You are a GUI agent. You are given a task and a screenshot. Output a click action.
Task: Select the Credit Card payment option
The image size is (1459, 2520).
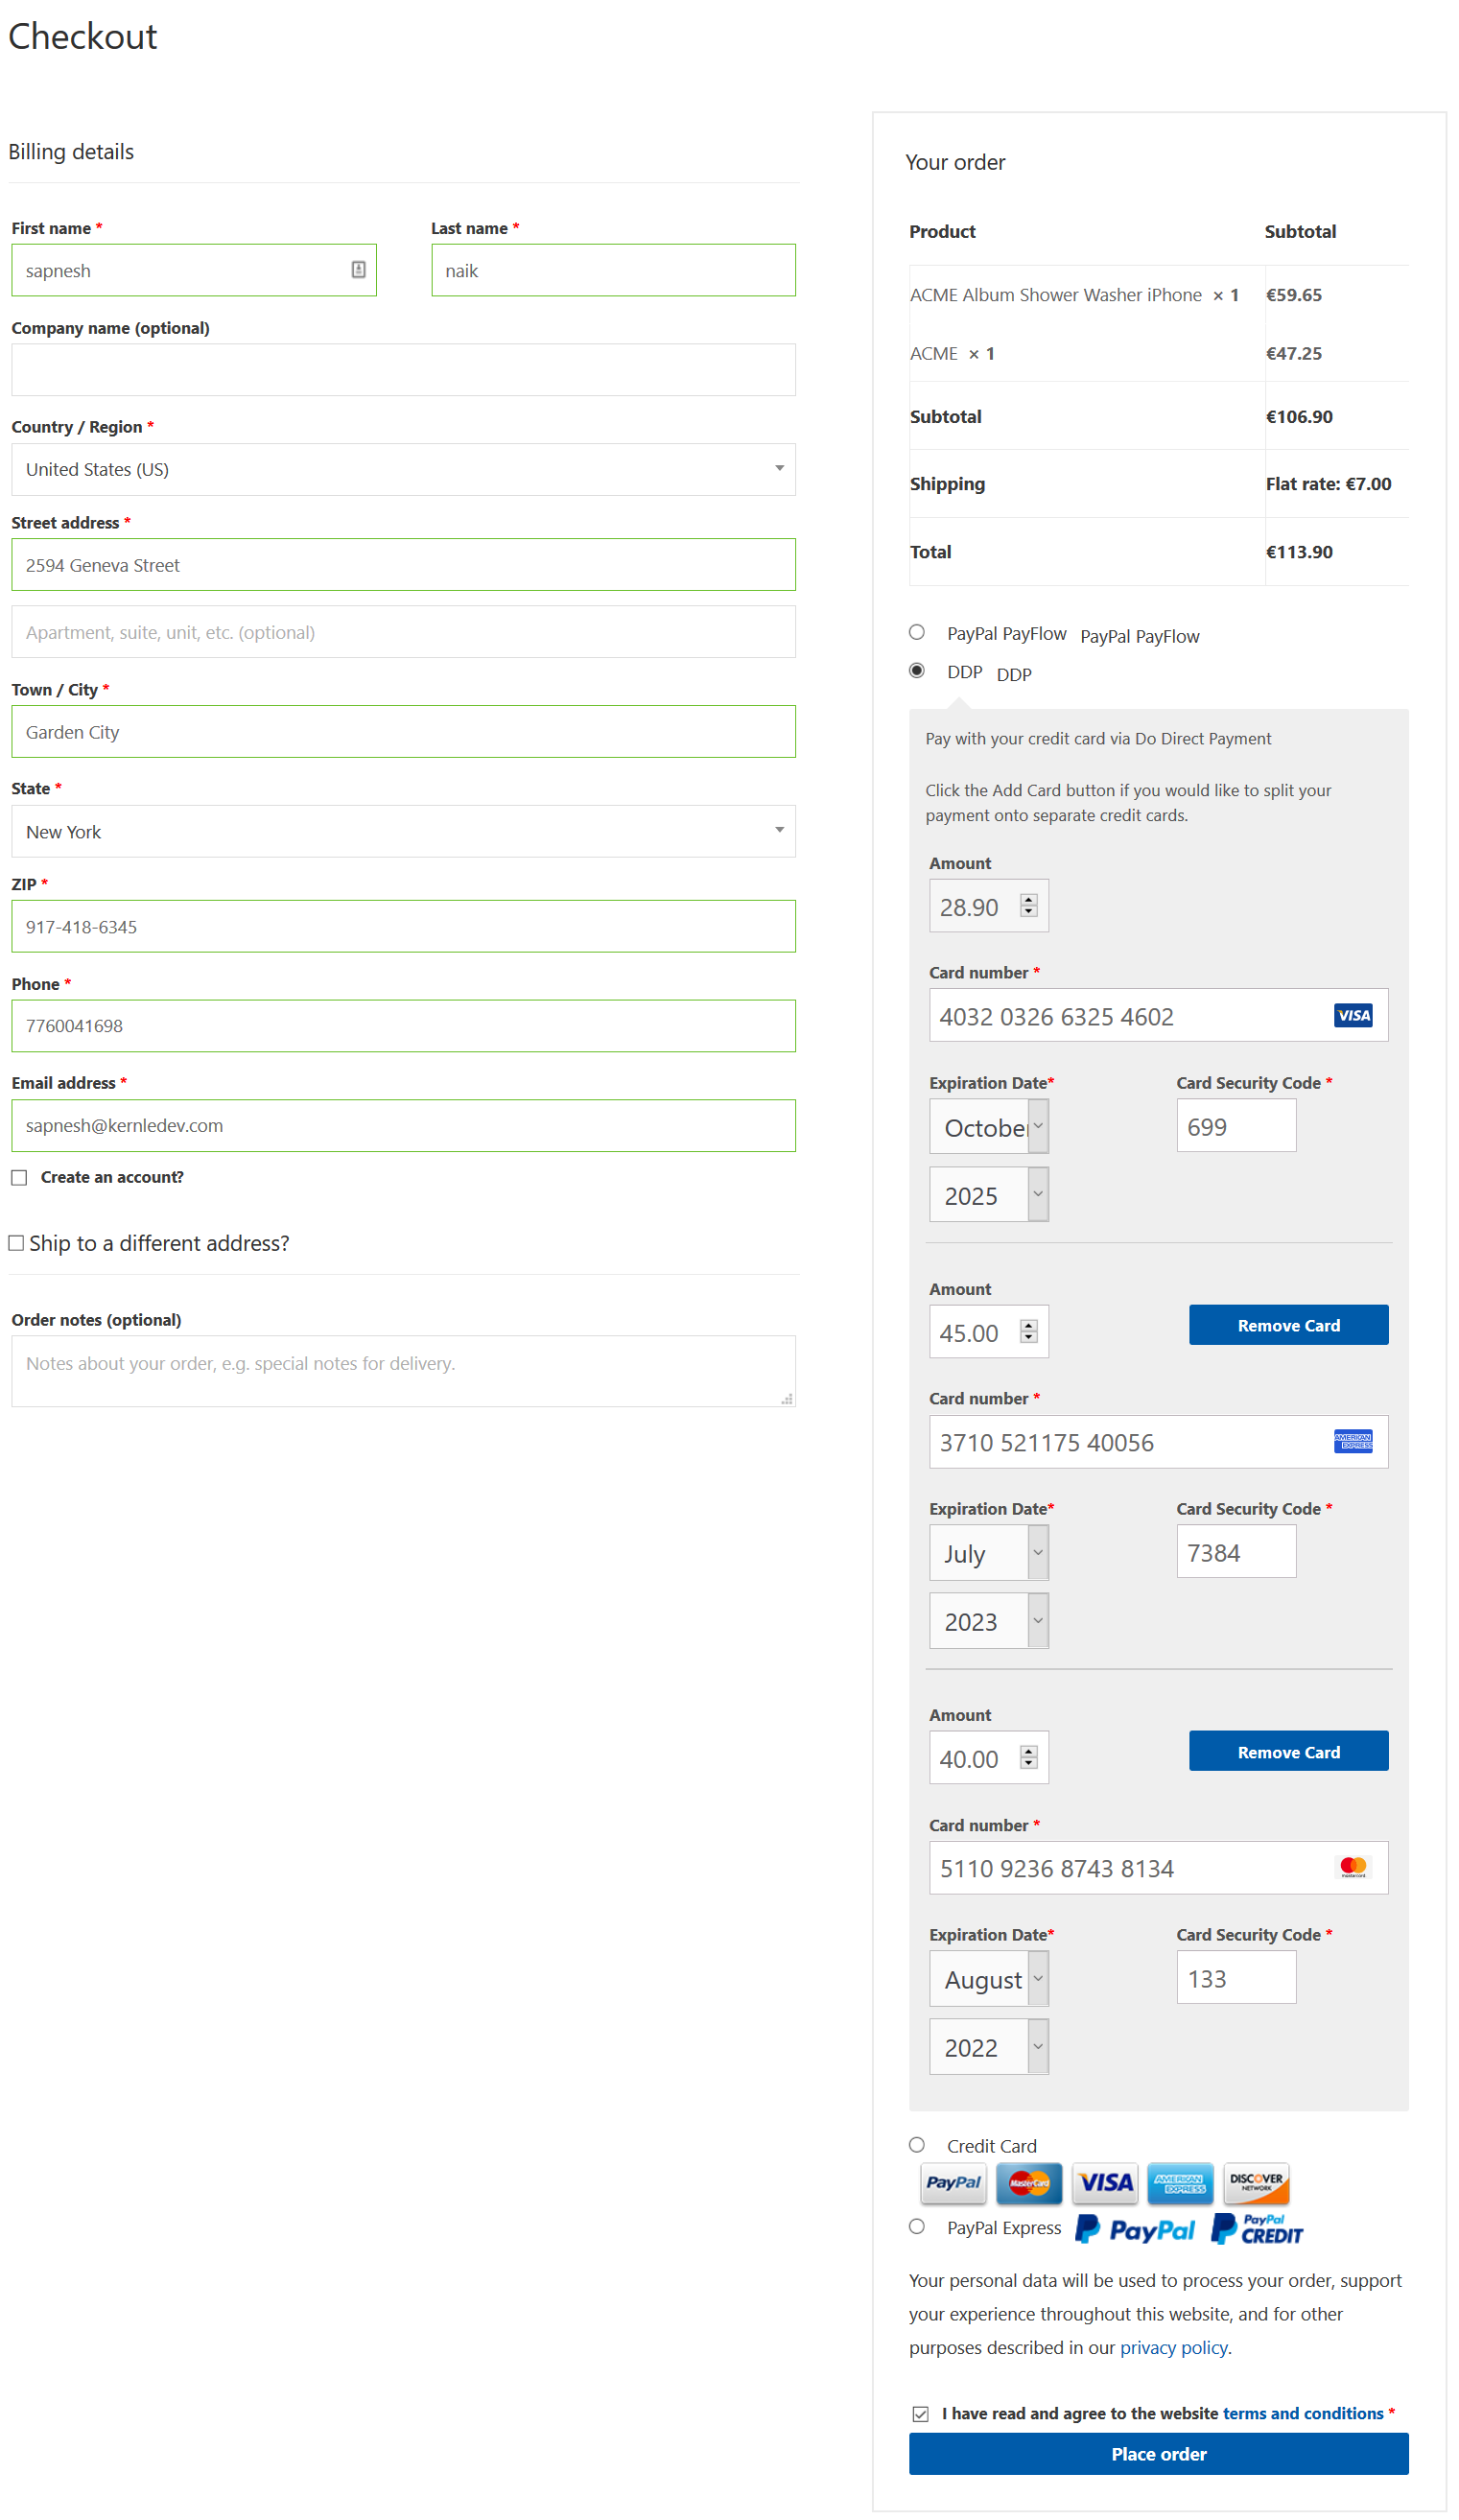(917, 2146)
